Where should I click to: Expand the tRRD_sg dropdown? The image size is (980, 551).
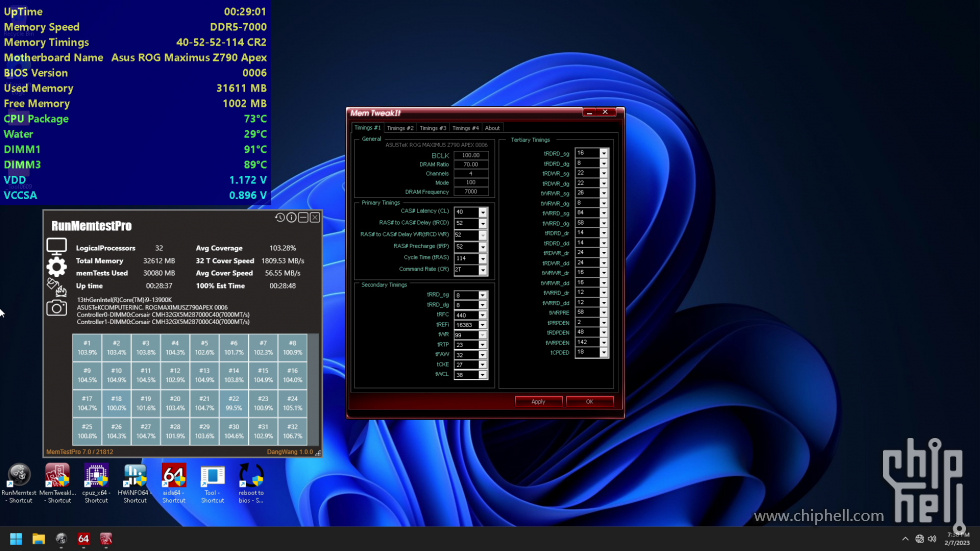point(482,295)
